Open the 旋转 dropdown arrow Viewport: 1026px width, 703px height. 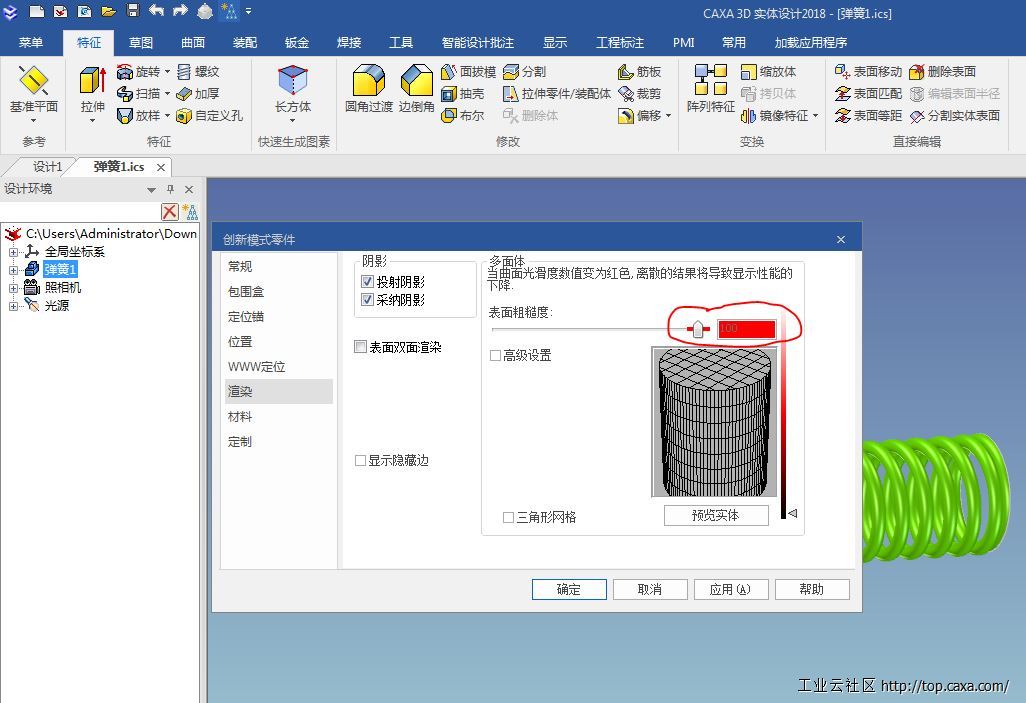(x=168, y=71)
